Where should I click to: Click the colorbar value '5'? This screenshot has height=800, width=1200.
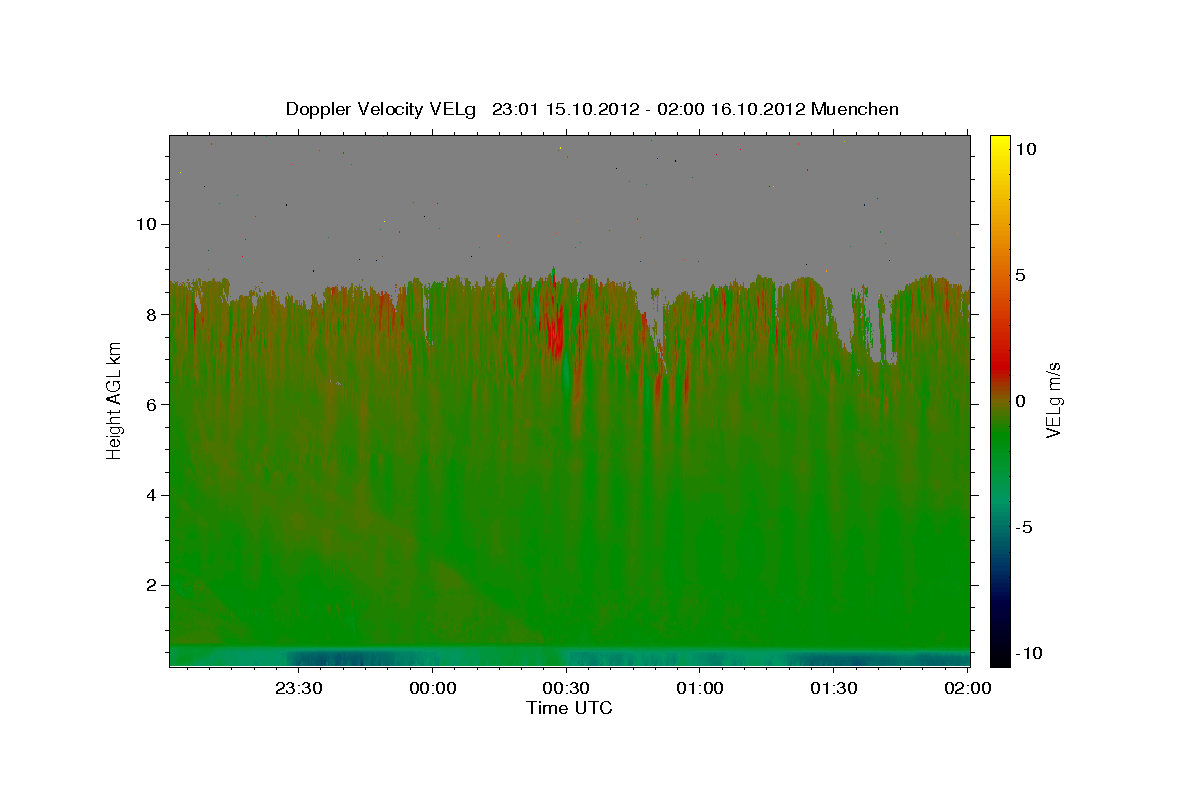(1019, 275)
